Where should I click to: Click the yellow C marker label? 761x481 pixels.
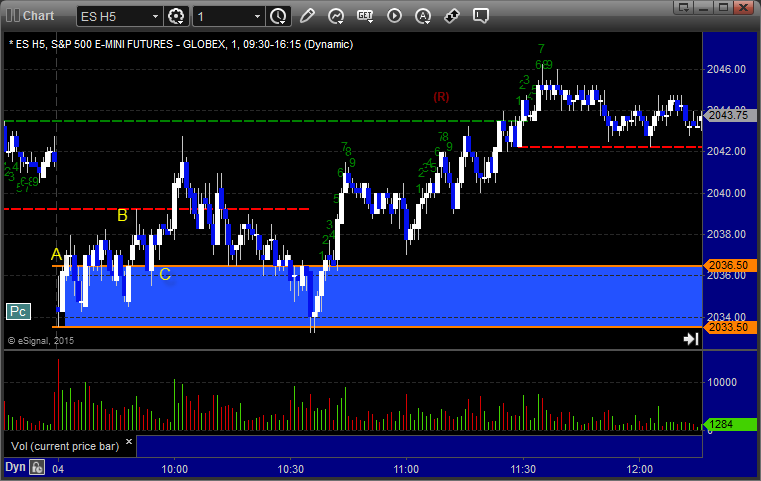(x=165, y=274)
